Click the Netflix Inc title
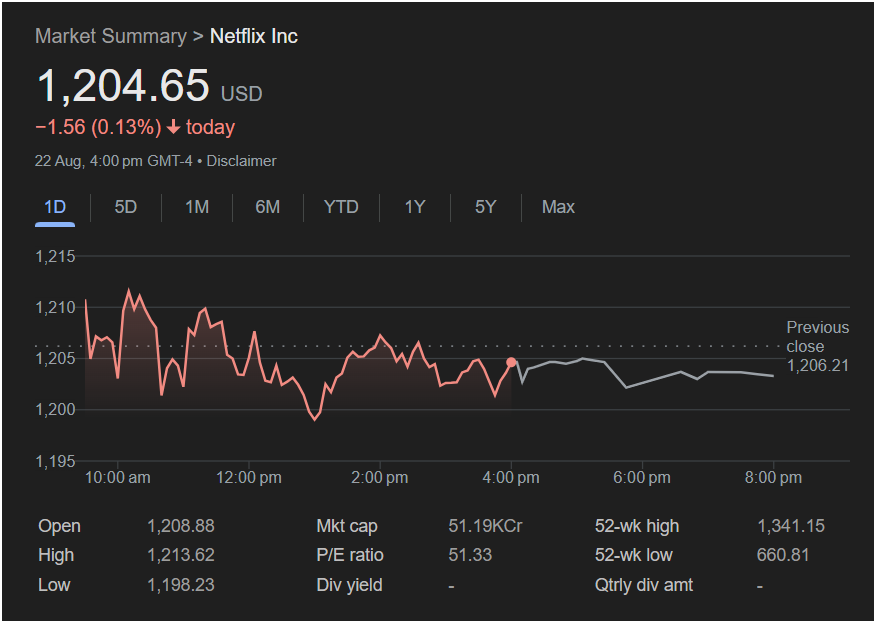This screenshot has width=876, height=623. pyautogui.click(x=253, y=36)
